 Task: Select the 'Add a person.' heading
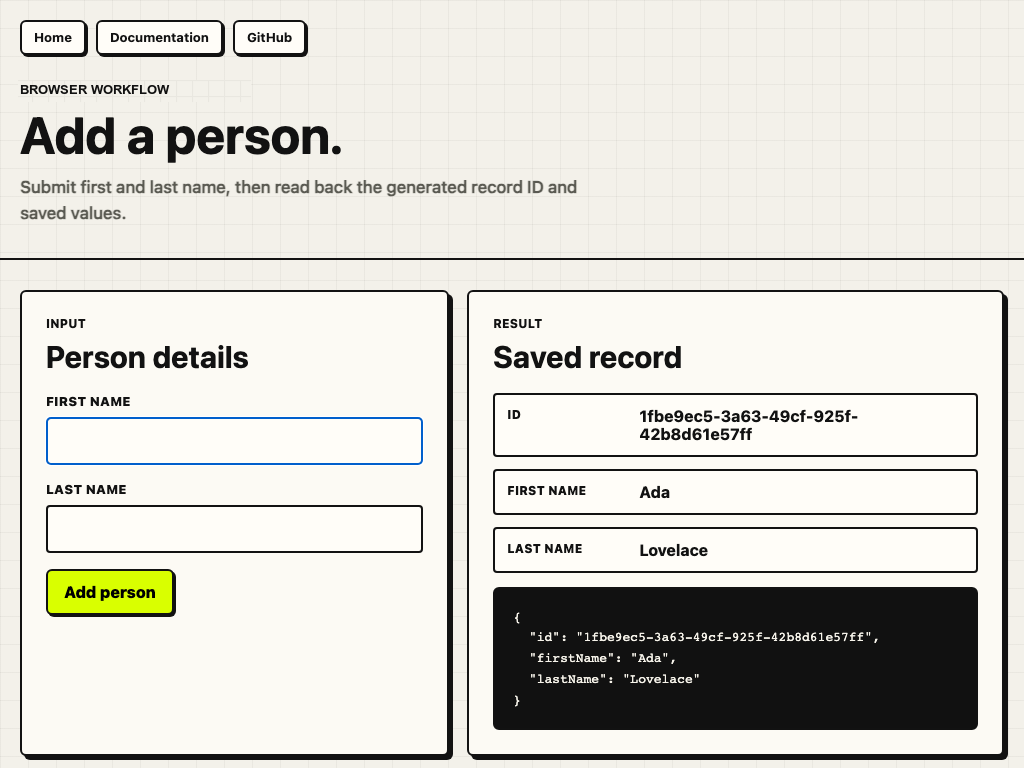pos(182,137)
